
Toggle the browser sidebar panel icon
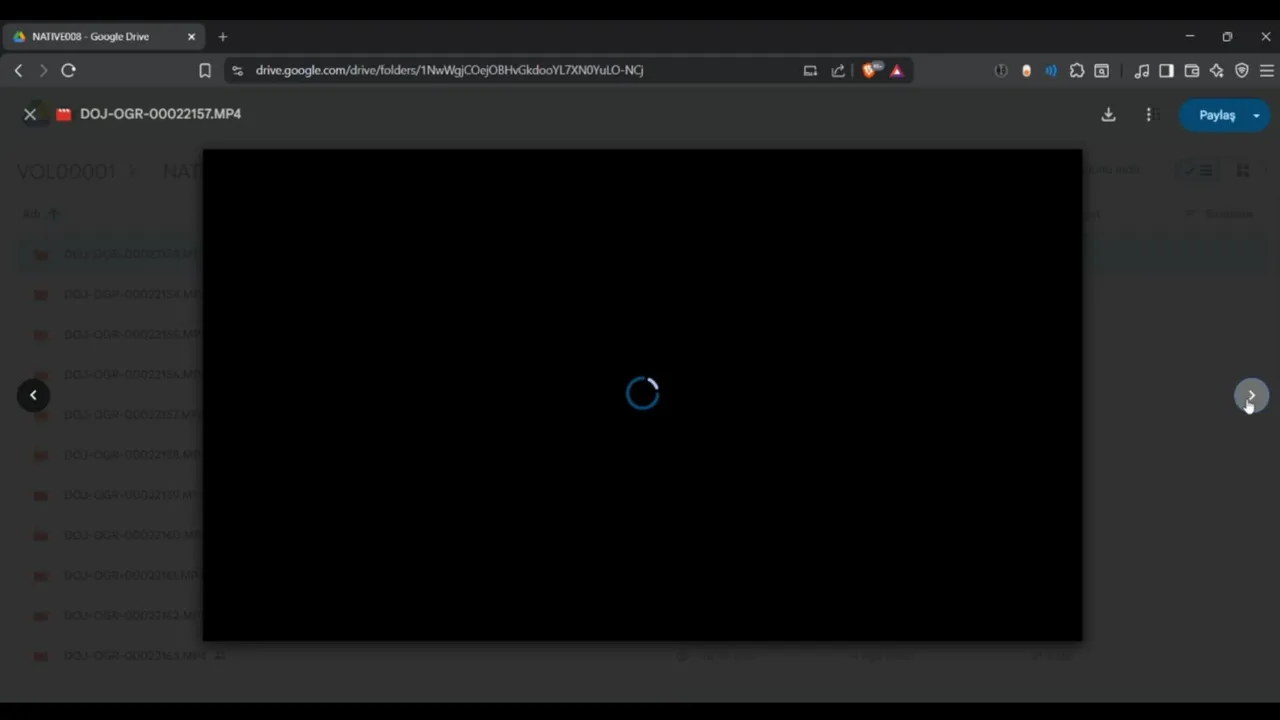[x=1166, y=70]
